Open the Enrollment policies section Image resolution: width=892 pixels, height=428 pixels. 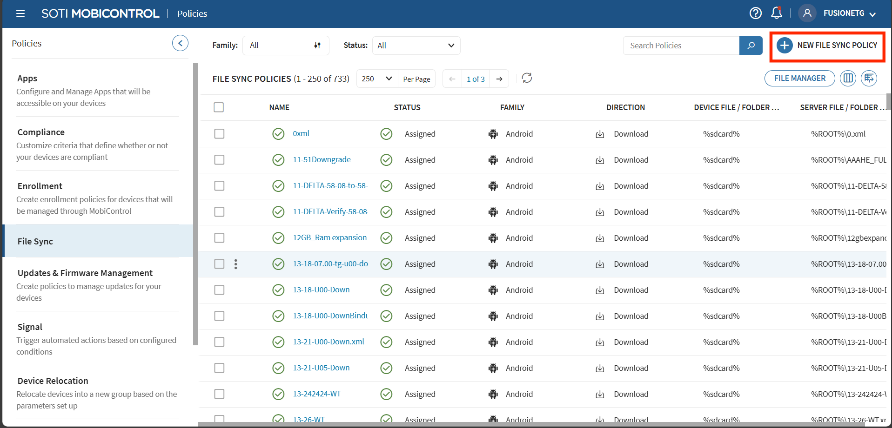tap(40, 186)
